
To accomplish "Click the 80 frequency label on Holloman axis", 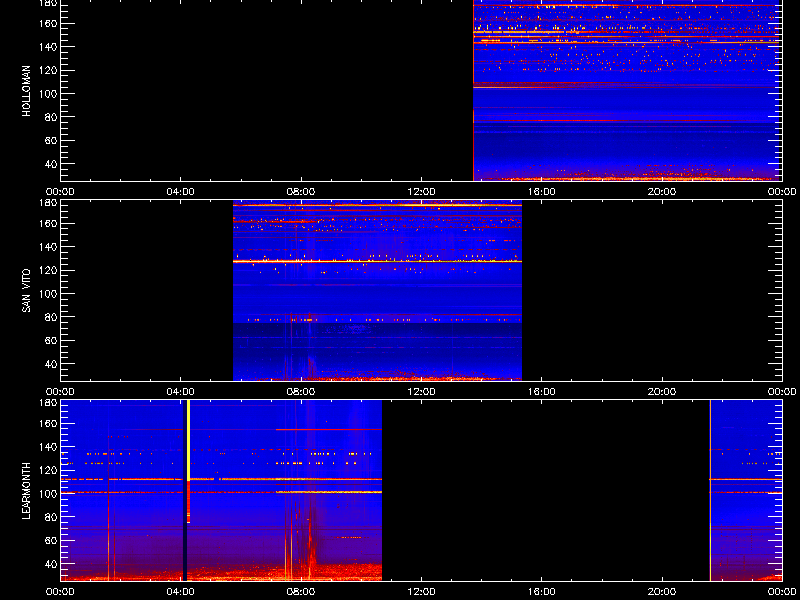I will point(51,117).
